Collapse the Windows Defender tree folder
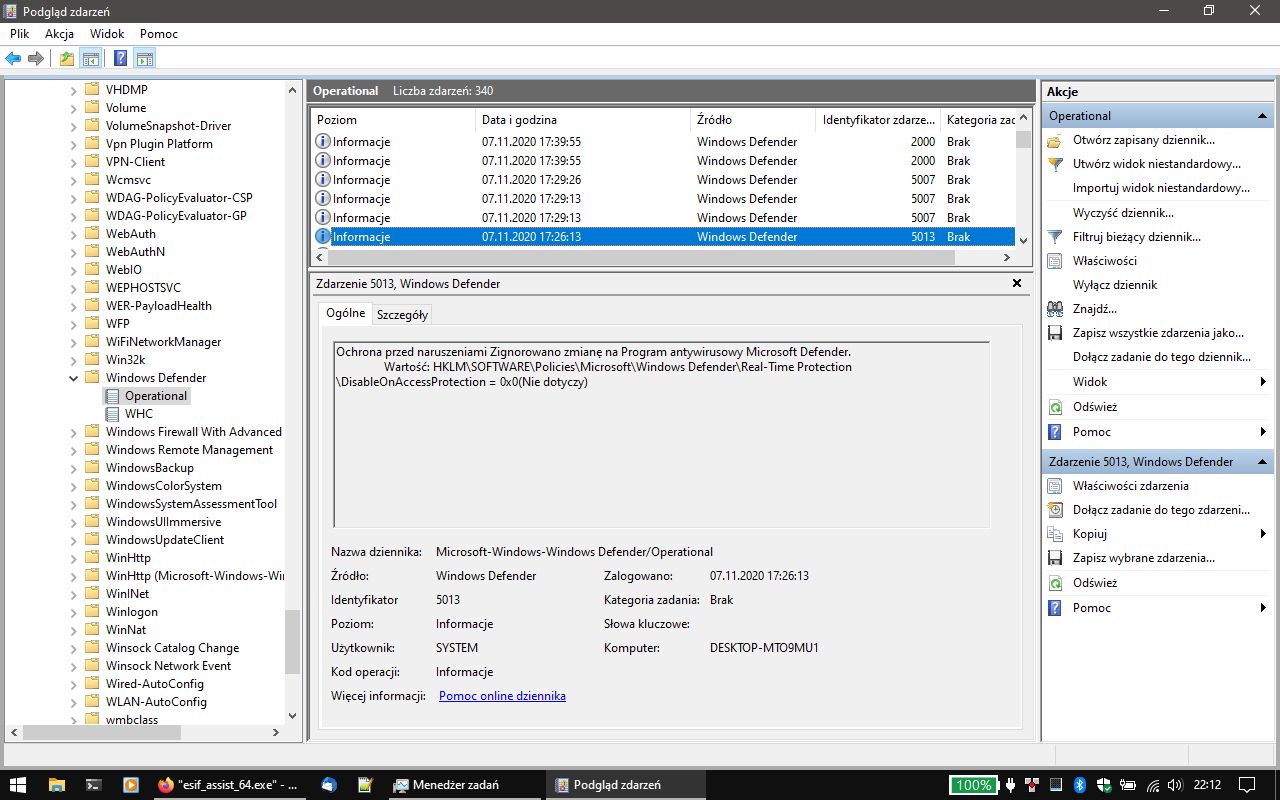Image resolution: width=1280 pixels, height=800 pixels. click(x=74, y=378)
